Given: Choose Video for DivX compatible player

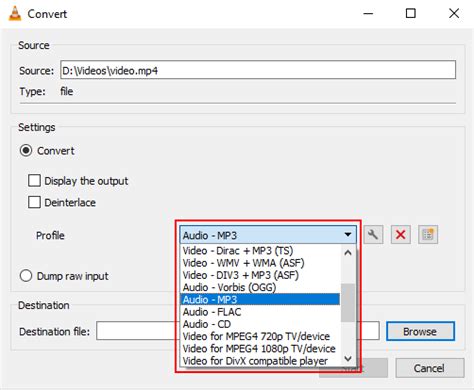Looking at the screenshot, I should tap(260, 361).
